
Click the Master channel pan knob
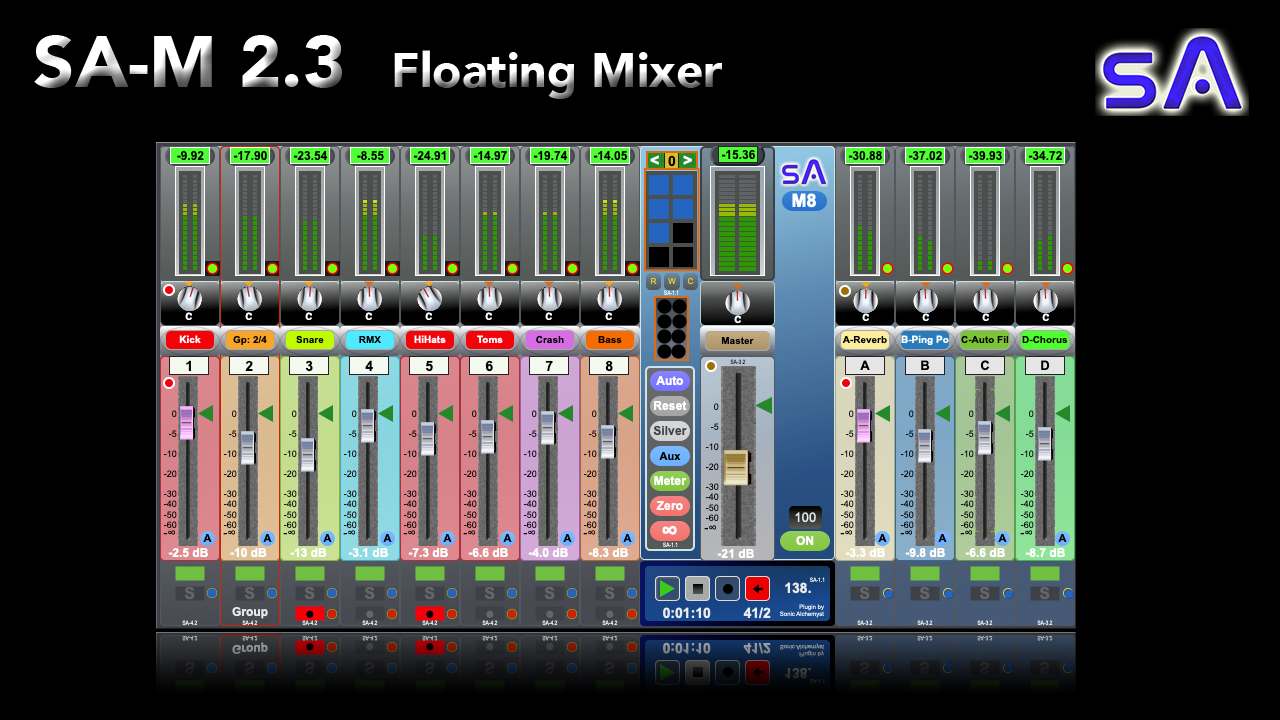pyautogui.click(x=737, y=300)
